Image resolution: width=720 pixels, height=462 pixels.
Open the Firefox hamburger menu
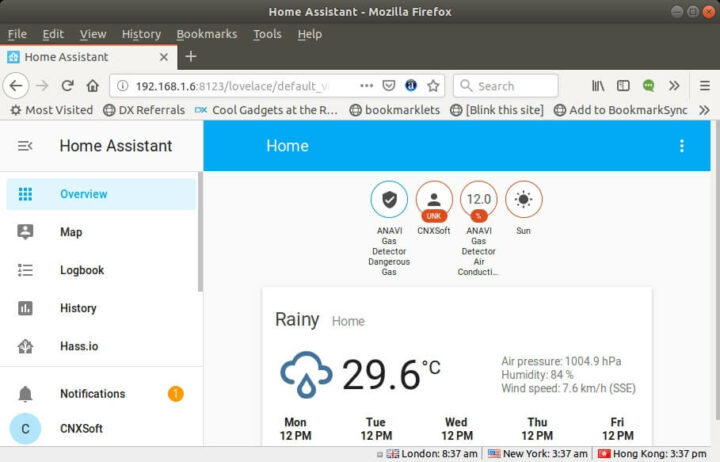(x=705, y=86)
